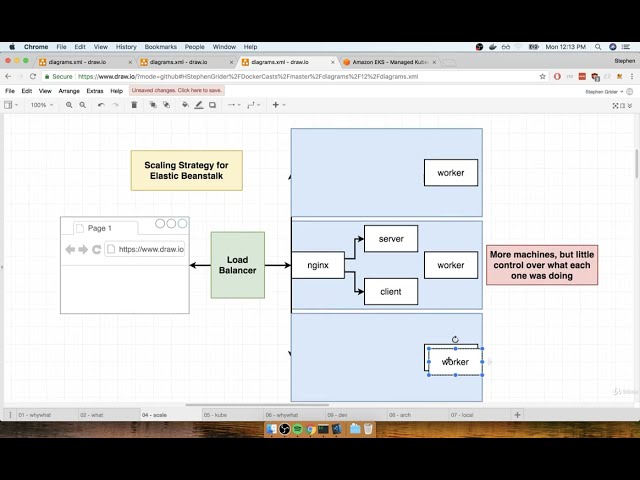The image size is (640, 480).
Task: Open Spotify from the dock
Action: [298, 429]
